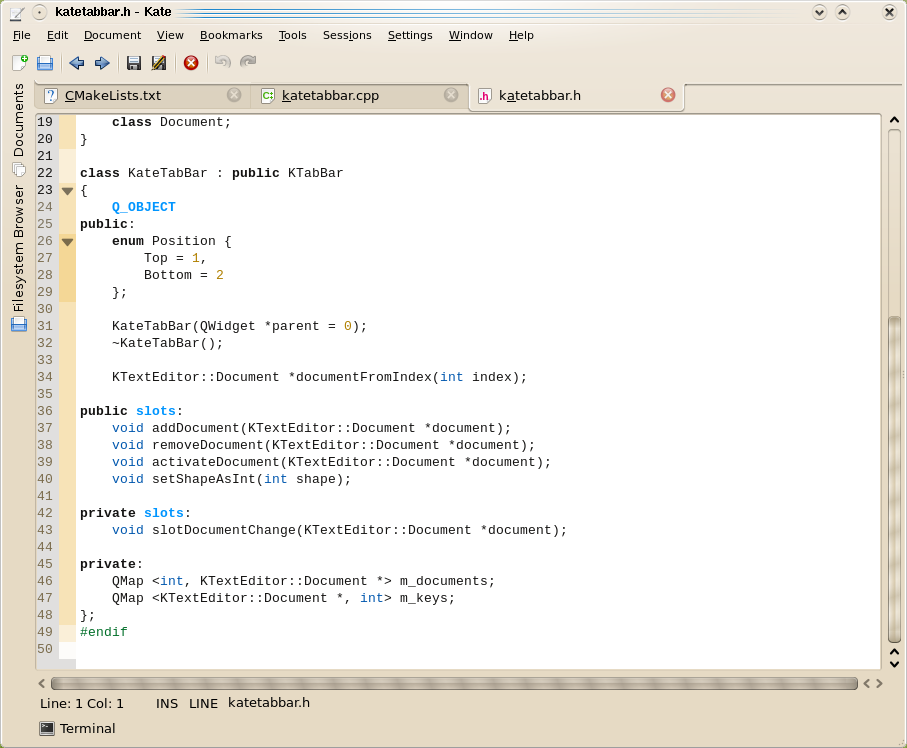Click the vertical scrollbar up arrow at top
This screenshot has height=748, width=907.
point(894,120)
